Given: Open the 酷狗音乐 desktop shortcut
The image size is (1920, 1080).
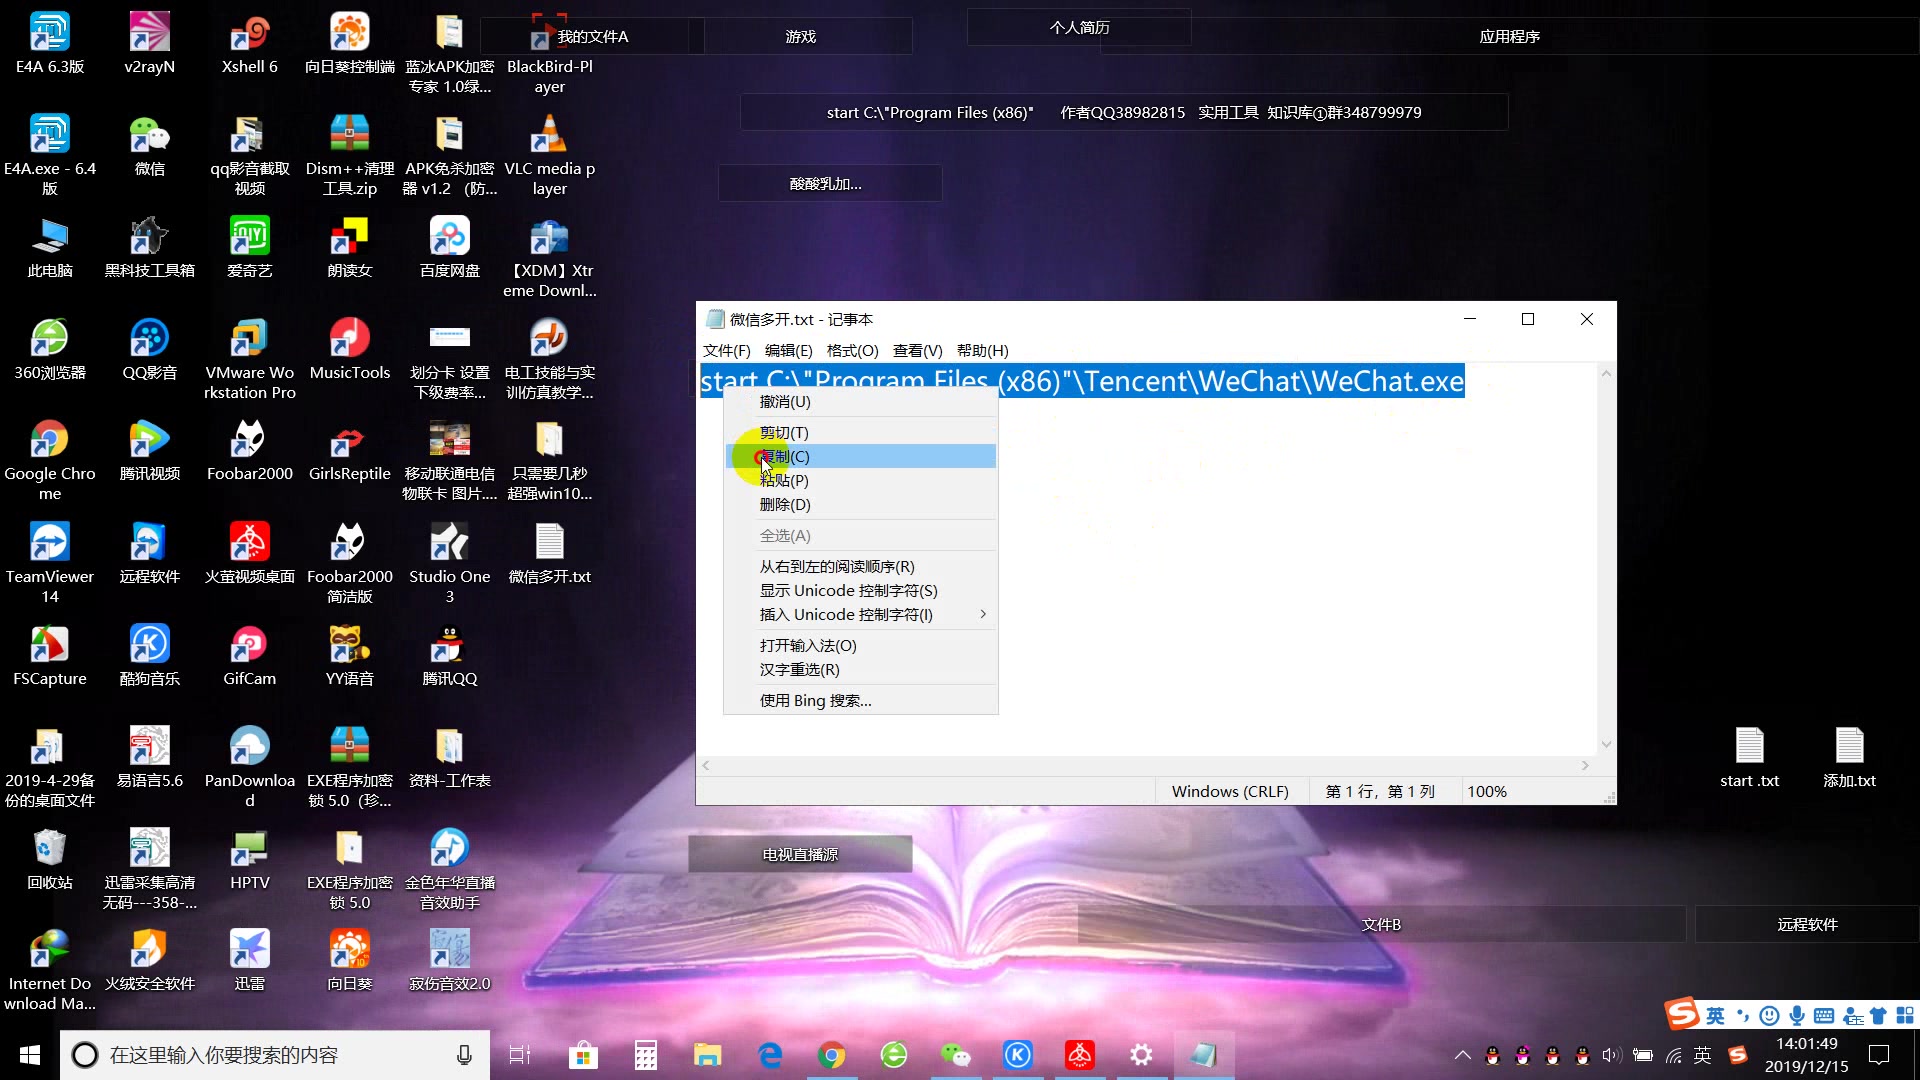Looking at the screenshot, I should coord(149,656).
